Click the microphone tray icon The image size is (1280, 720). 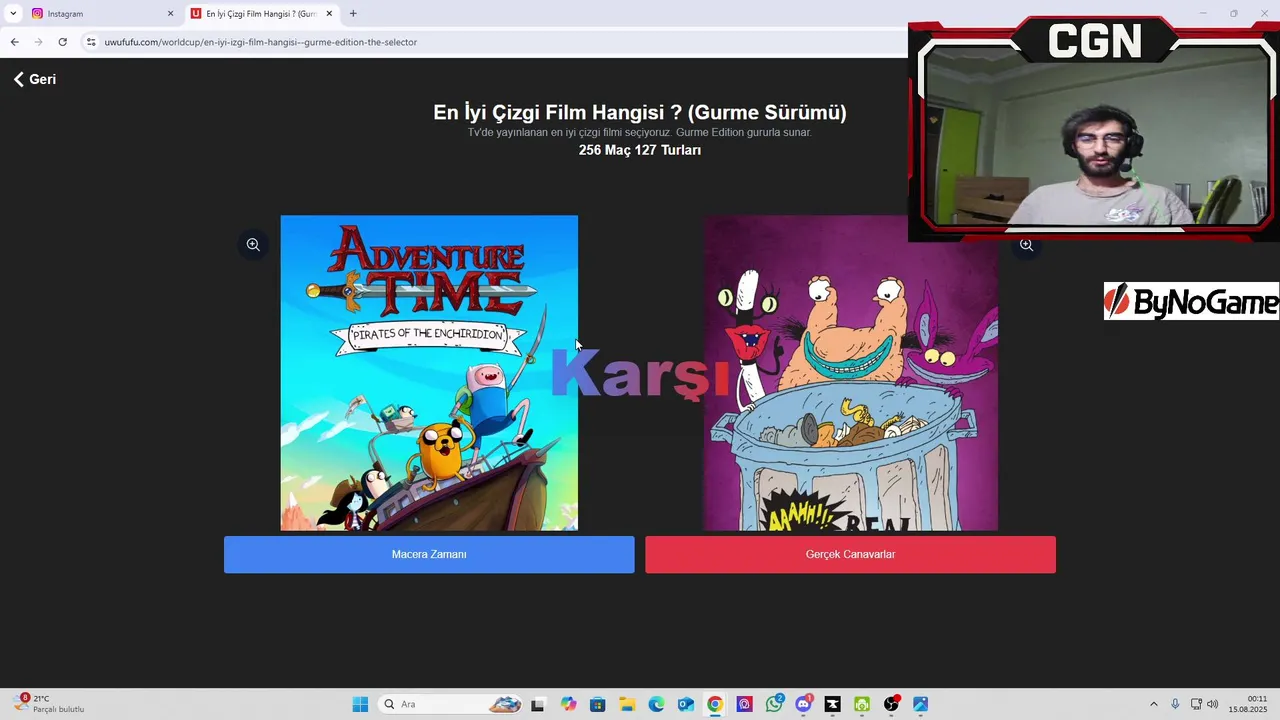point(1175,704)
